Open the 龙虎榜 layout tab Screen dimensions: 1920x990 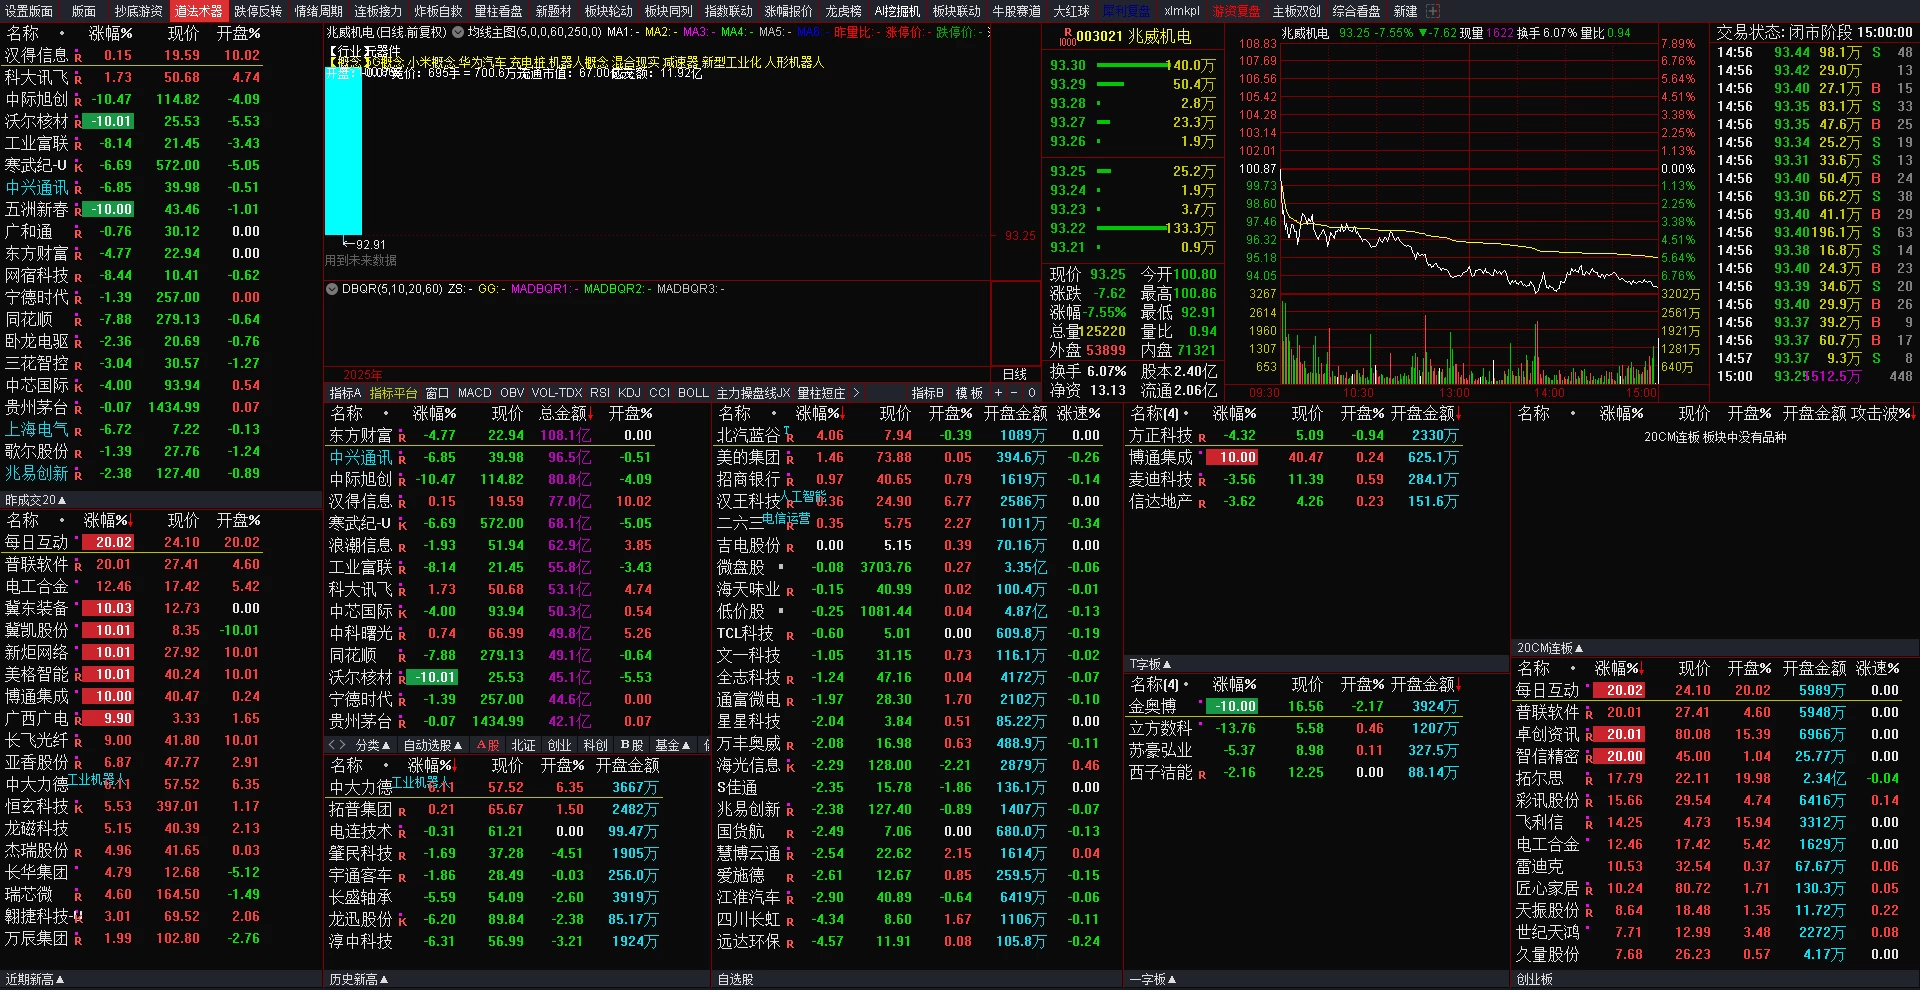click(843, 11)
